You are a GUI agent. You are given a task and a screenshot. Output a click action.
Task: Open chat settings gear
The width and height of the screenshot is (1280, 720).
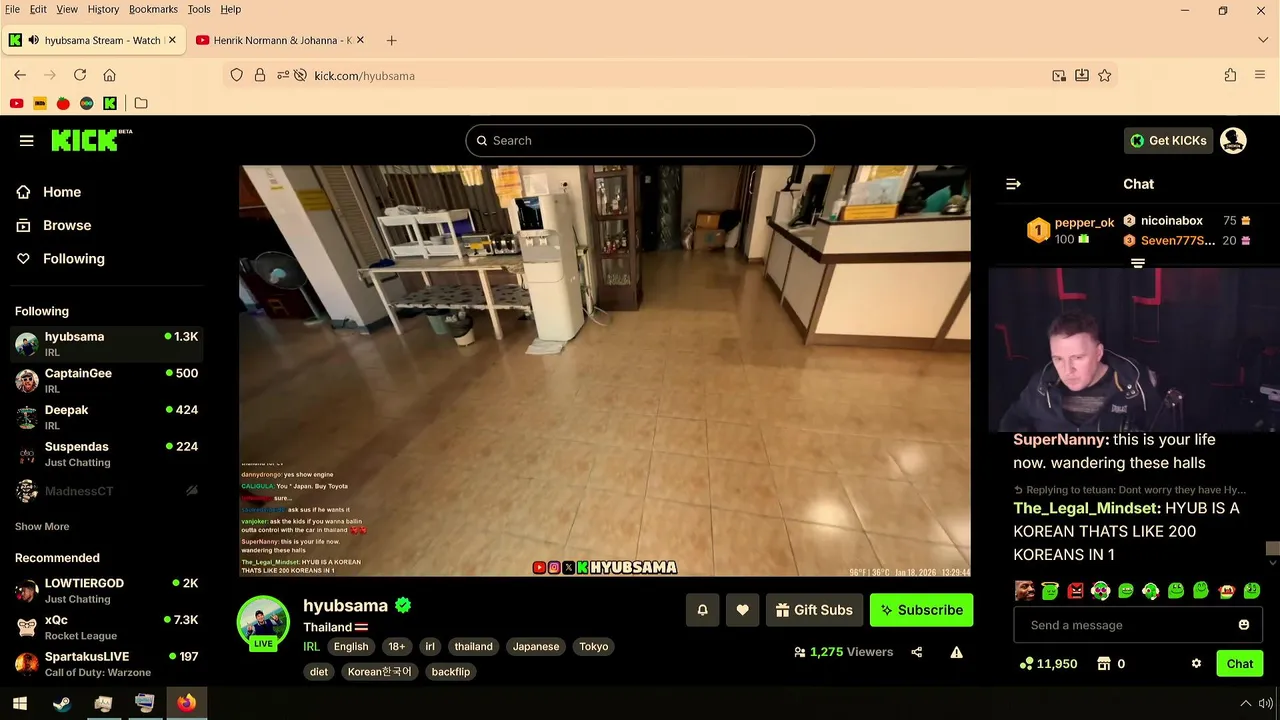pos(1196,664)
